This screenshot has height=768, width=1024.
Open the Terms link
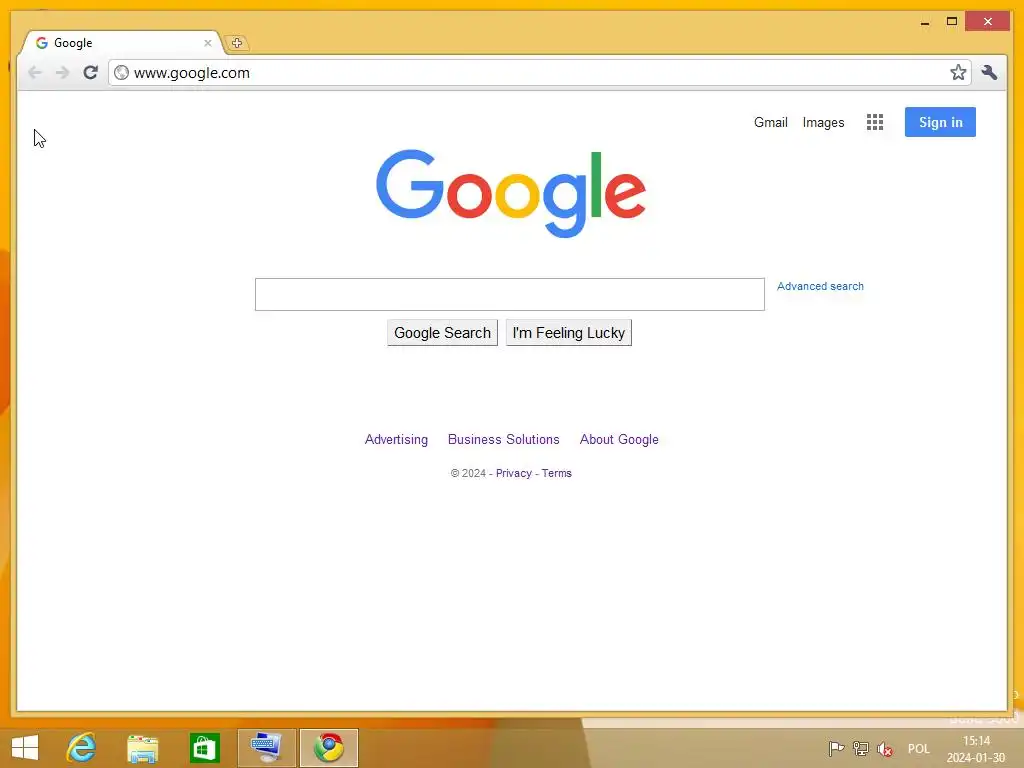pos(556,473)
